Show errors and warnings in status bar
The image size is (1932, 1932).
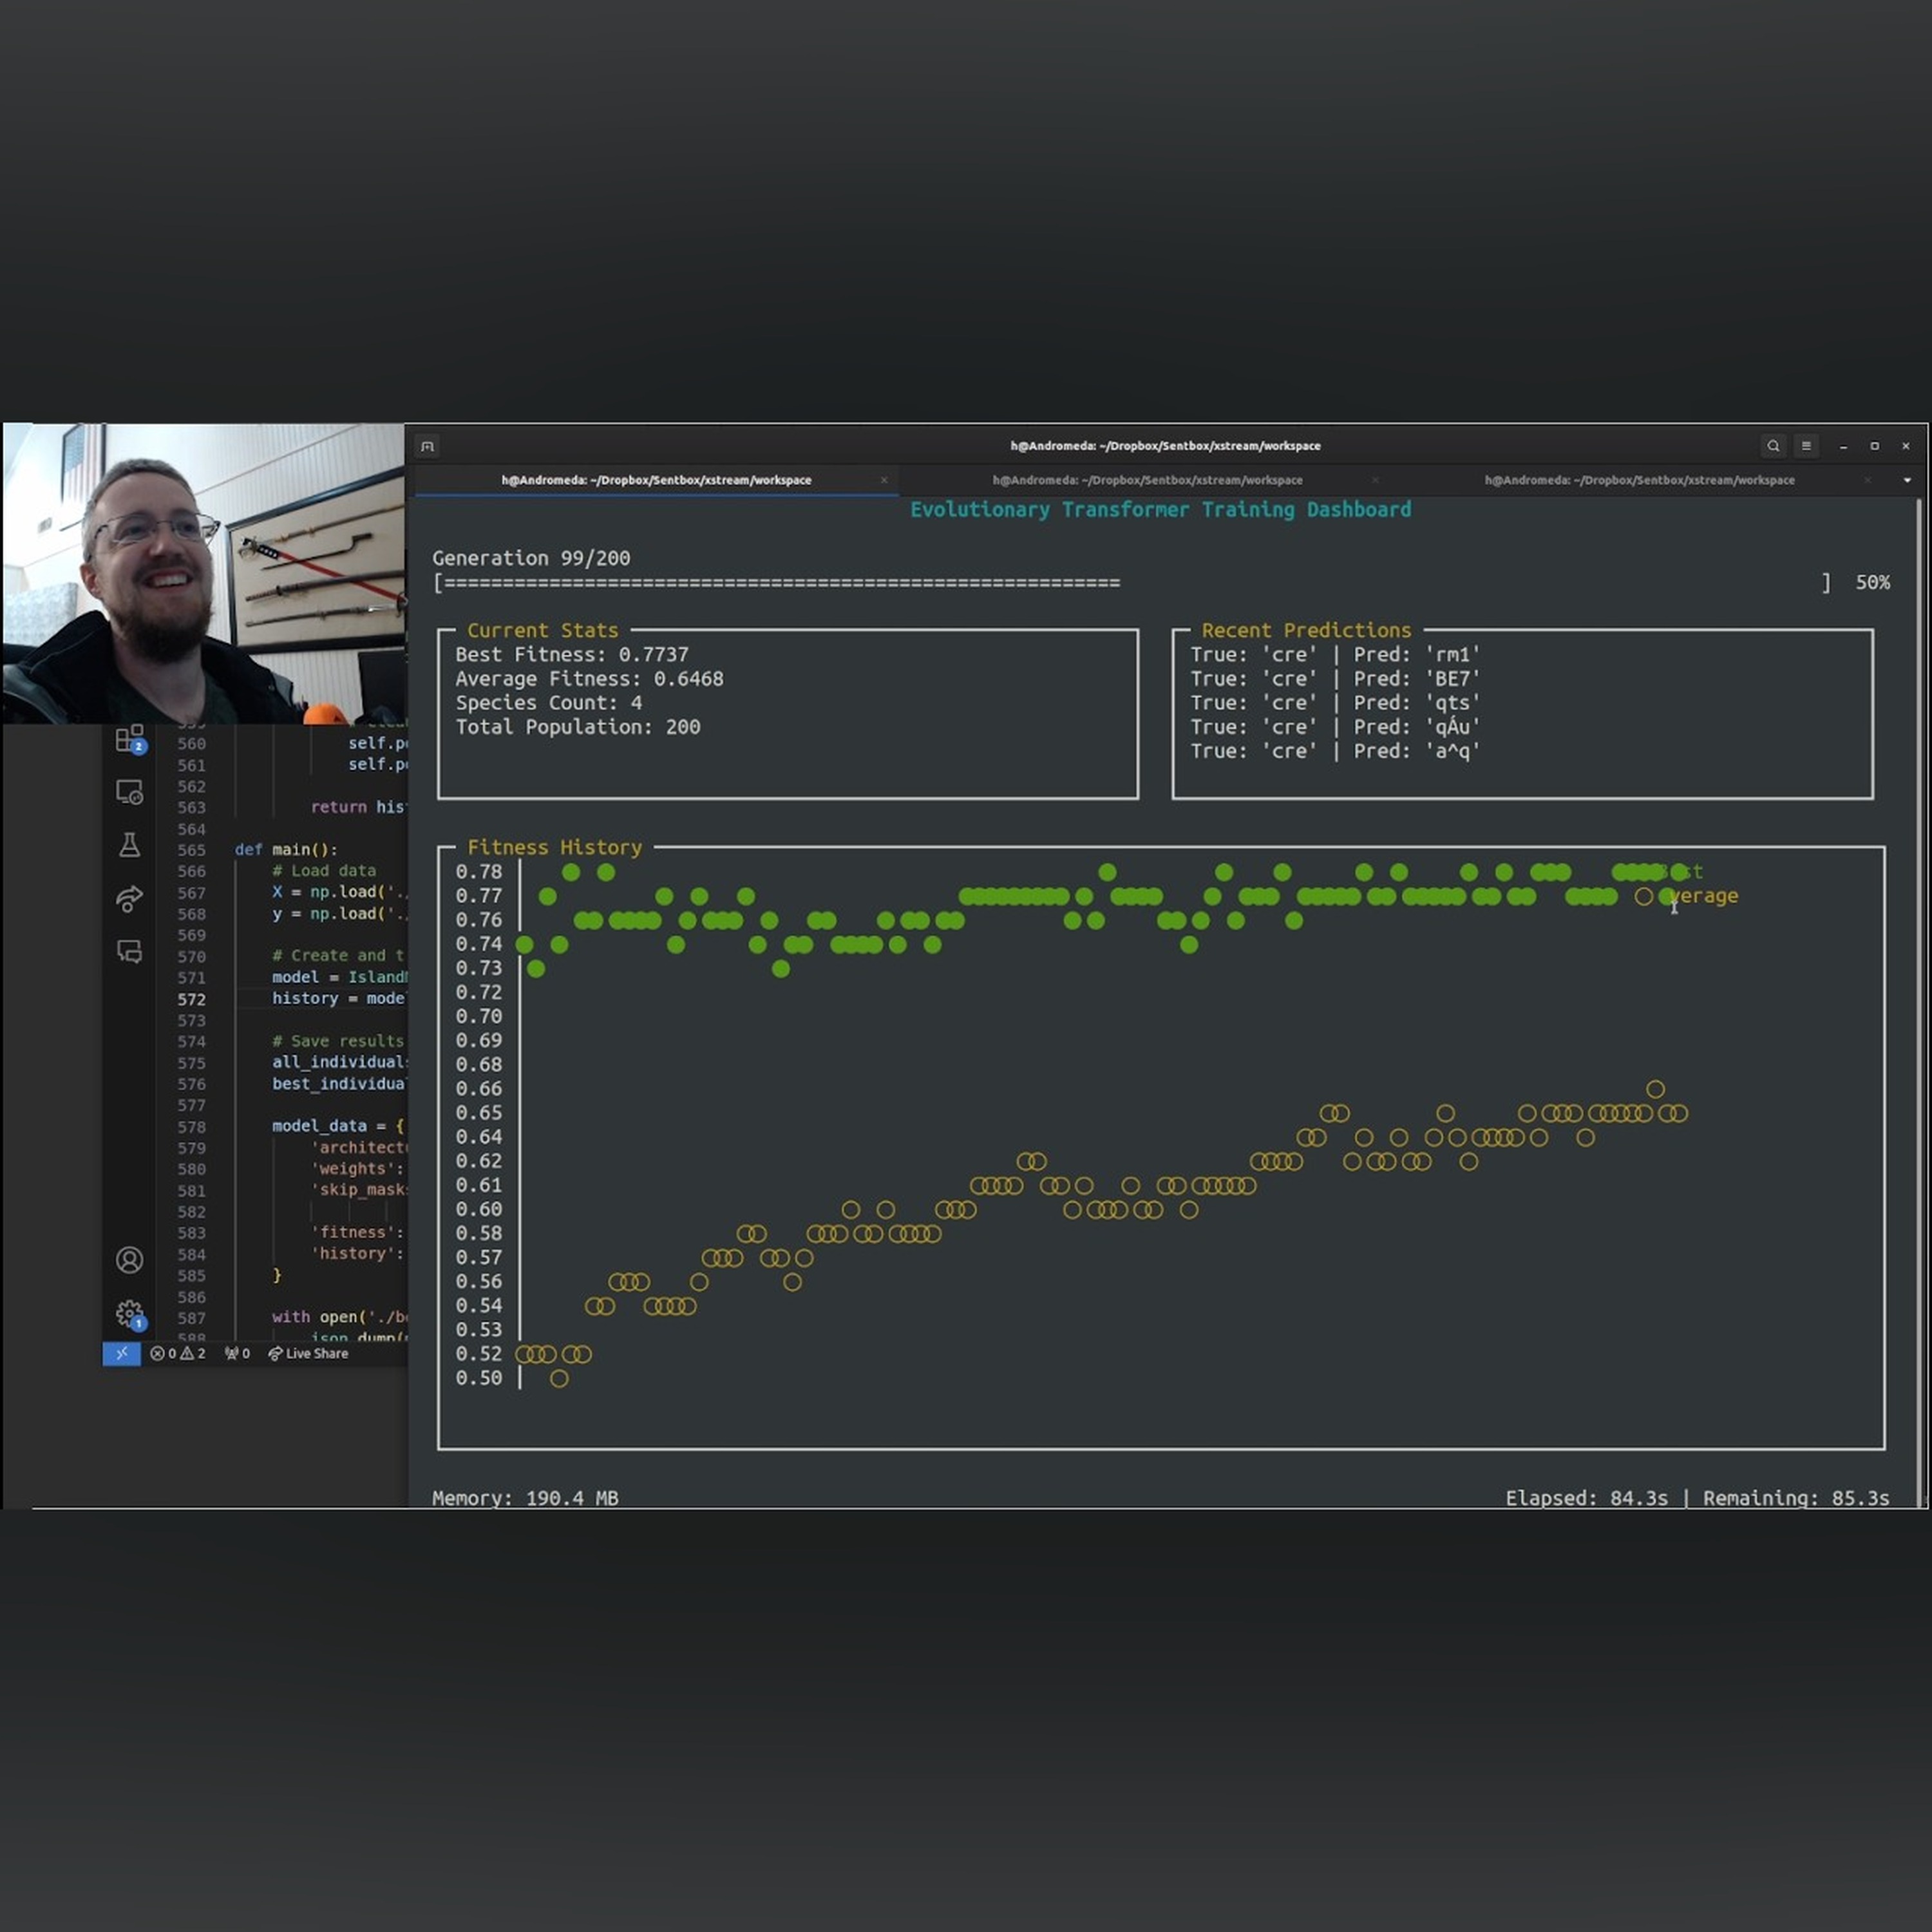(178, 1353)
